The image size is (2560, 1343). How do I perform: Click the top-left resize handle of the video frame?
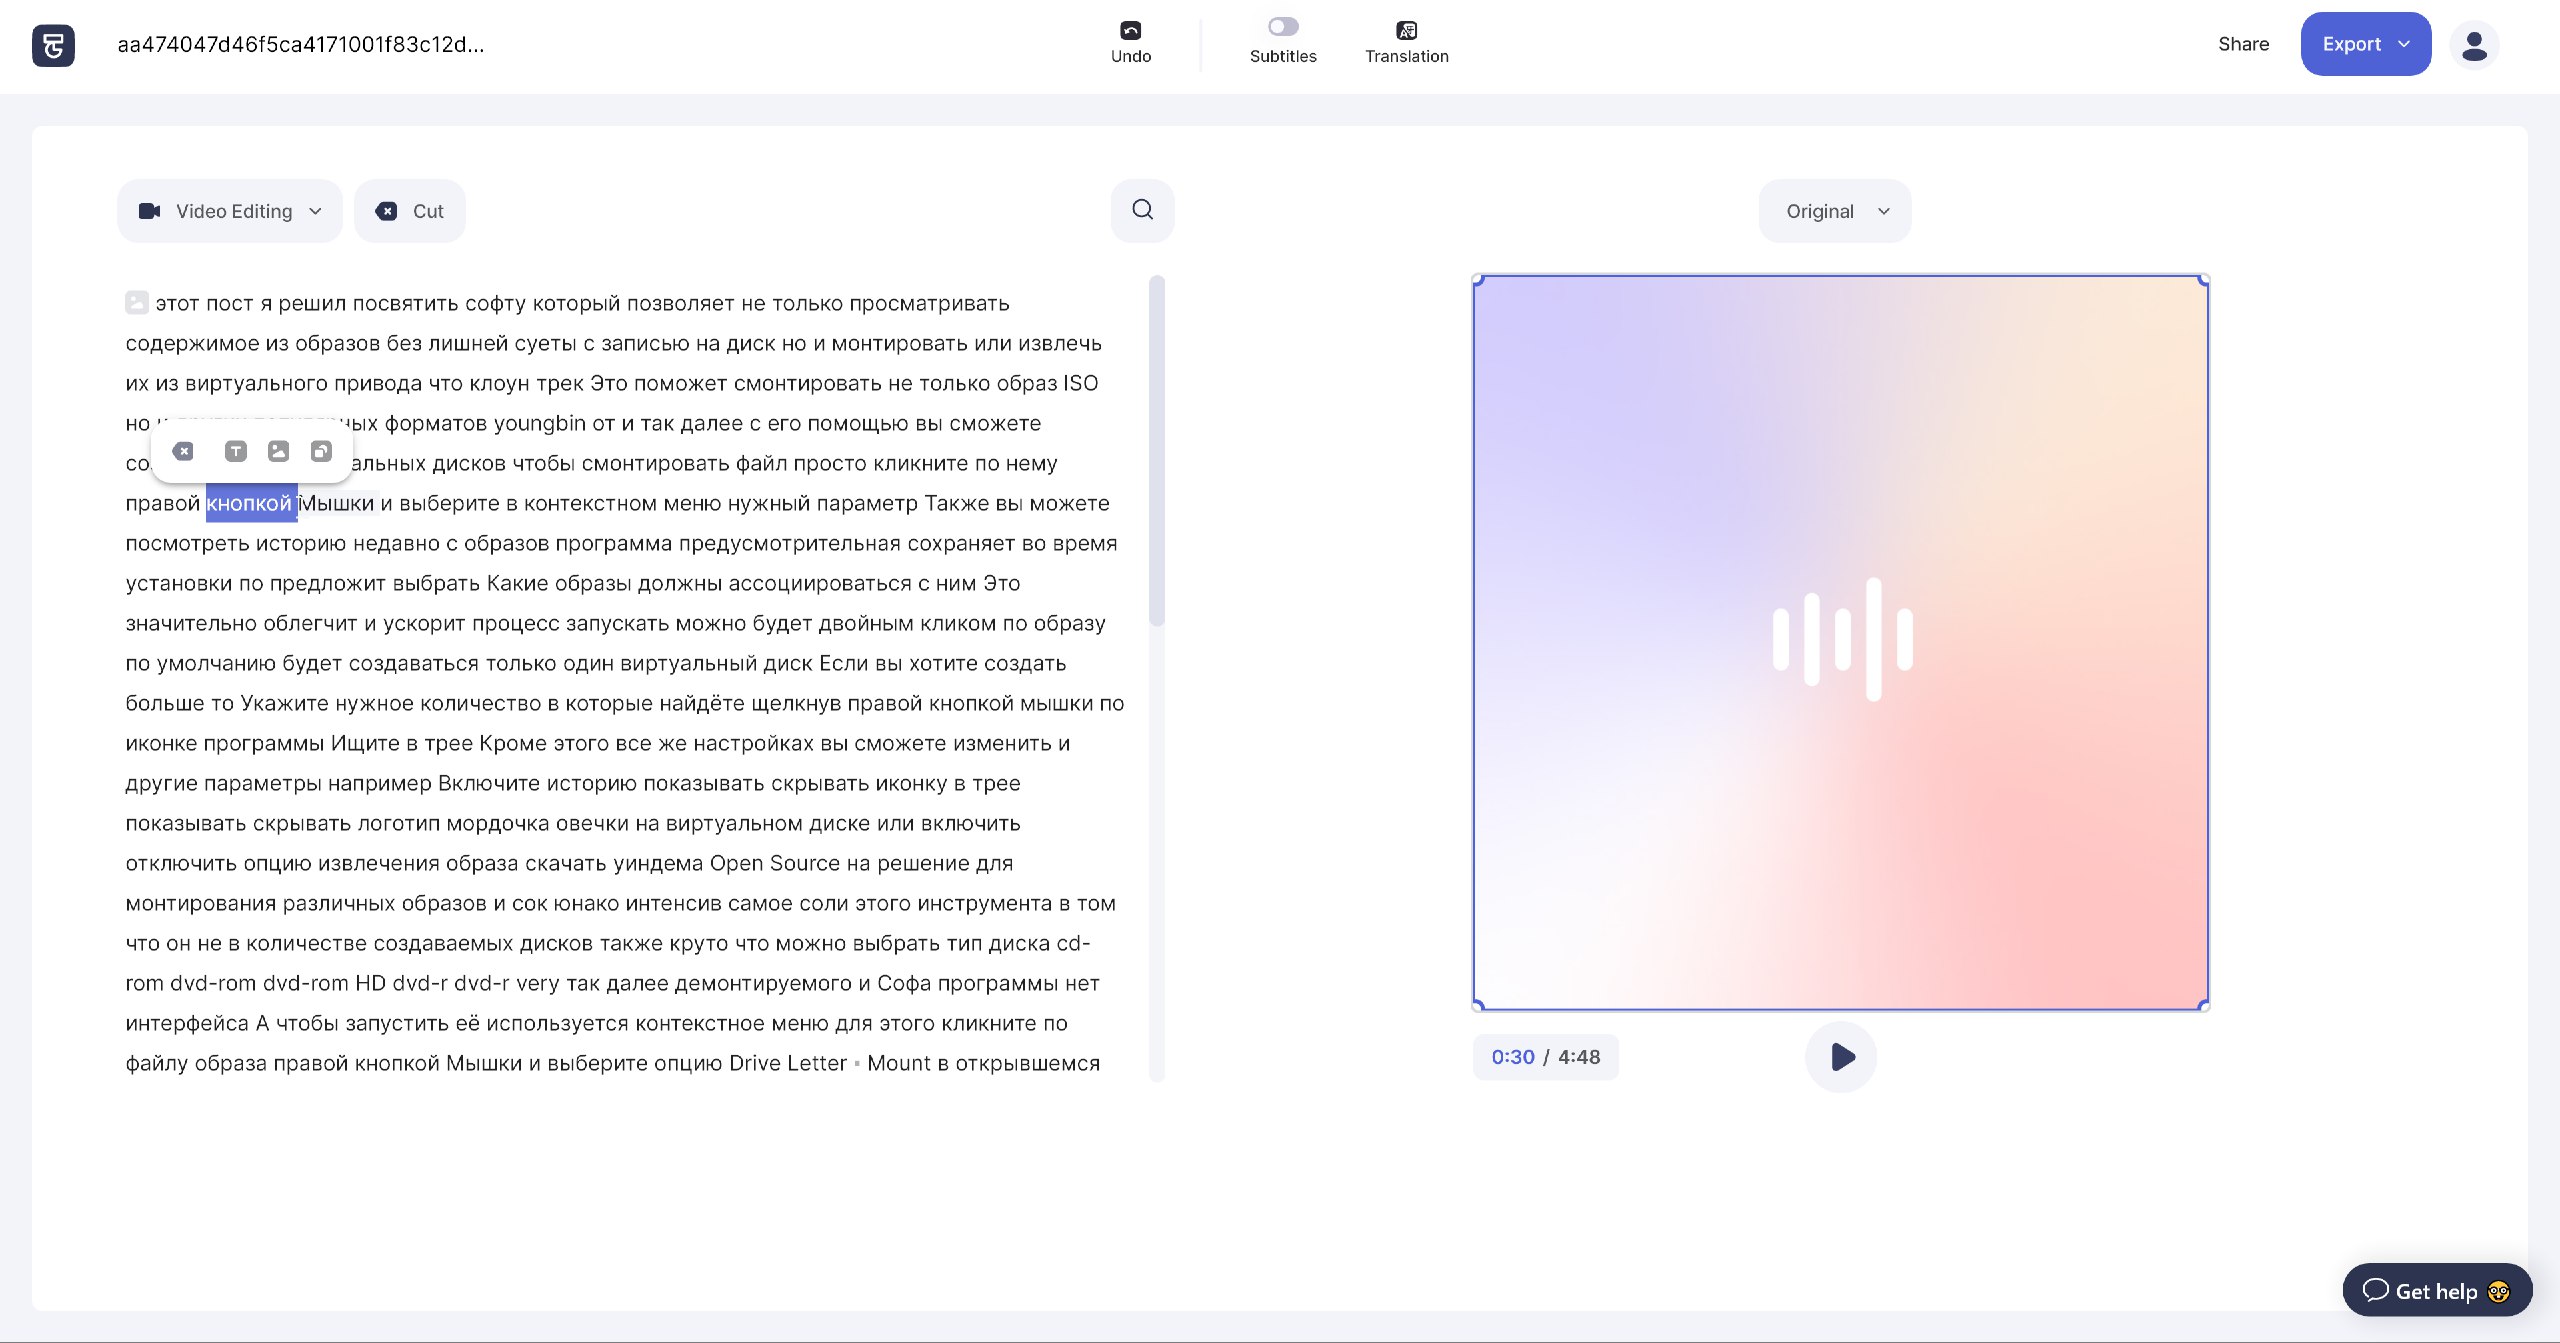1478,280
